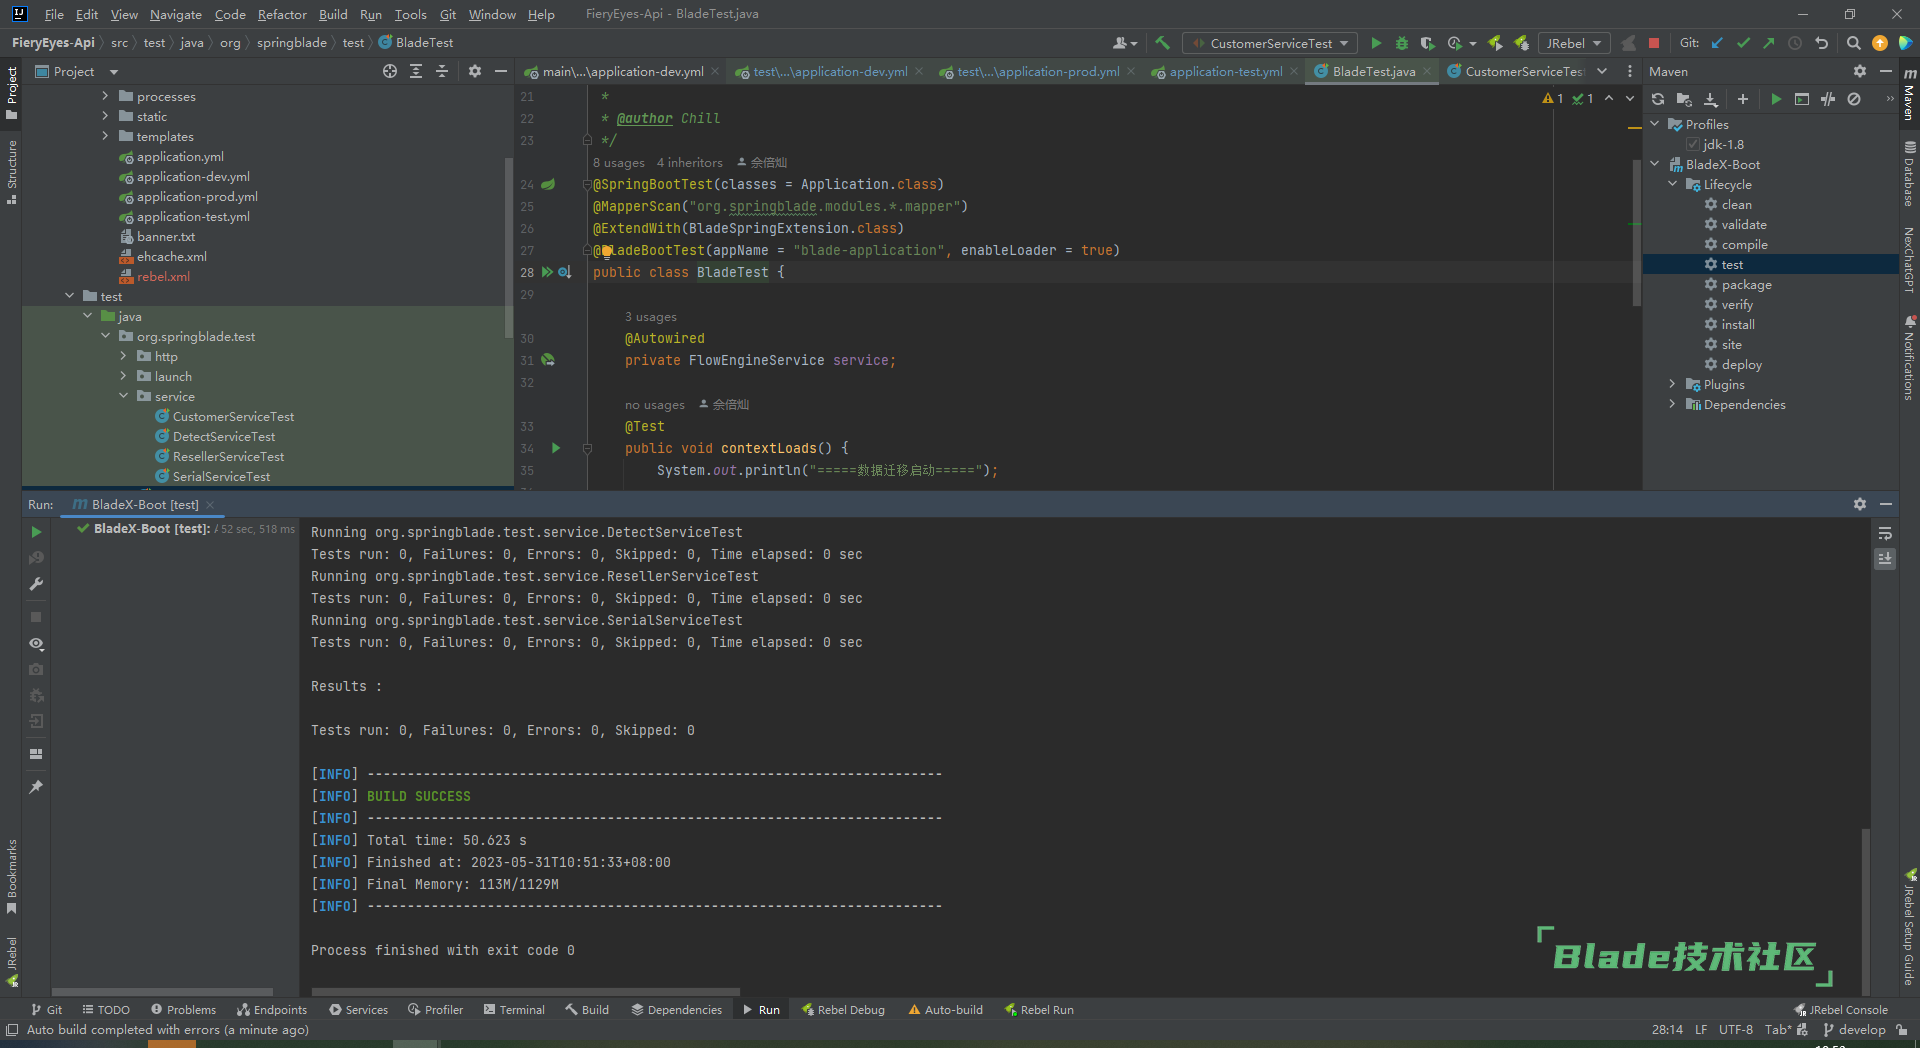This screenshot has width=1920, height=1048.
Task: Stop the running process with the red square
Action: click(x=1654, y=43)
